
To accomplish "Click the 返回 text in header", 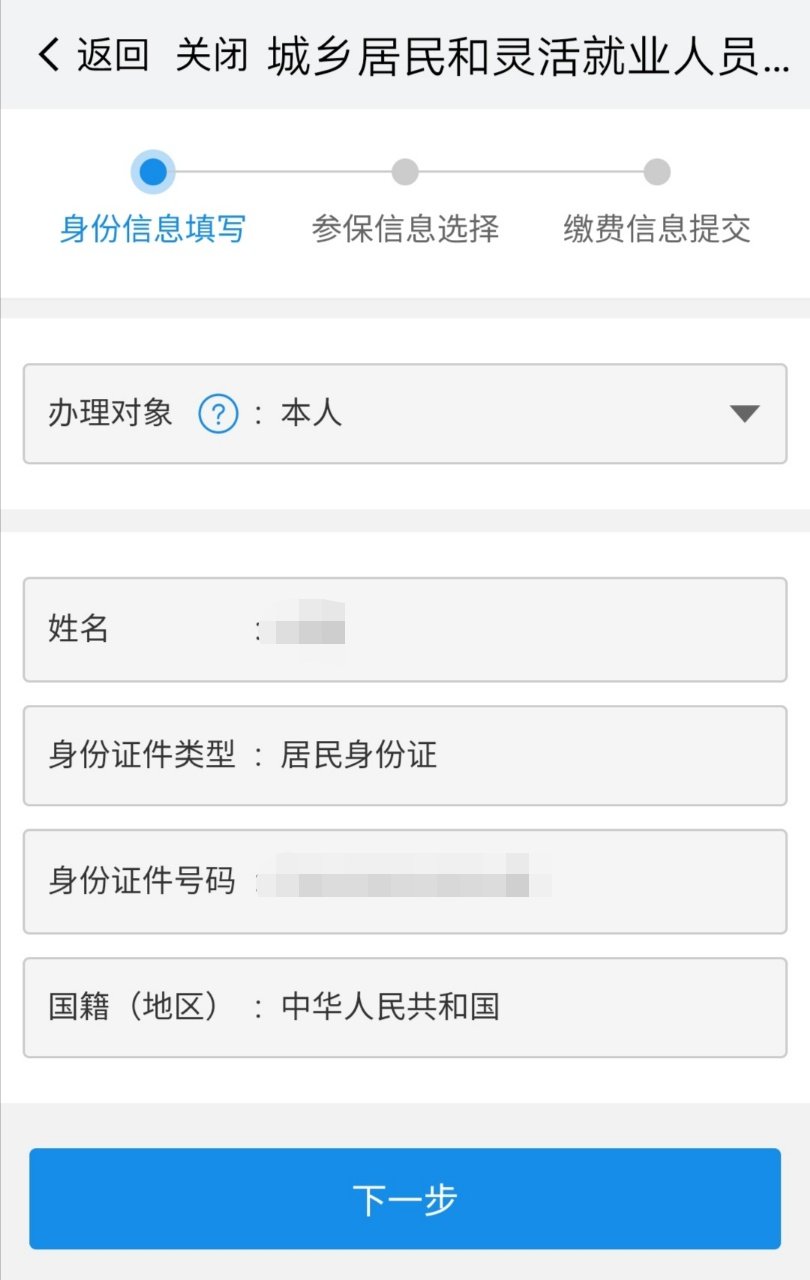I will tap(113, 55).
